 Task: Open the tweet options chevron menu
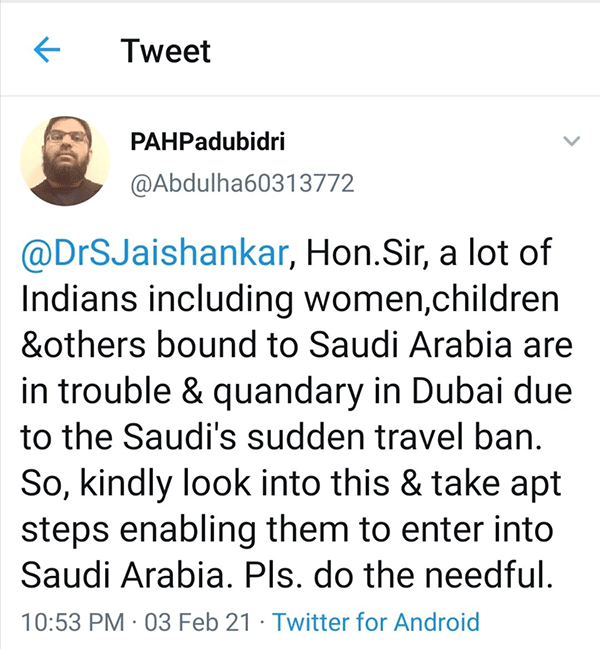[x=572, y=142]
